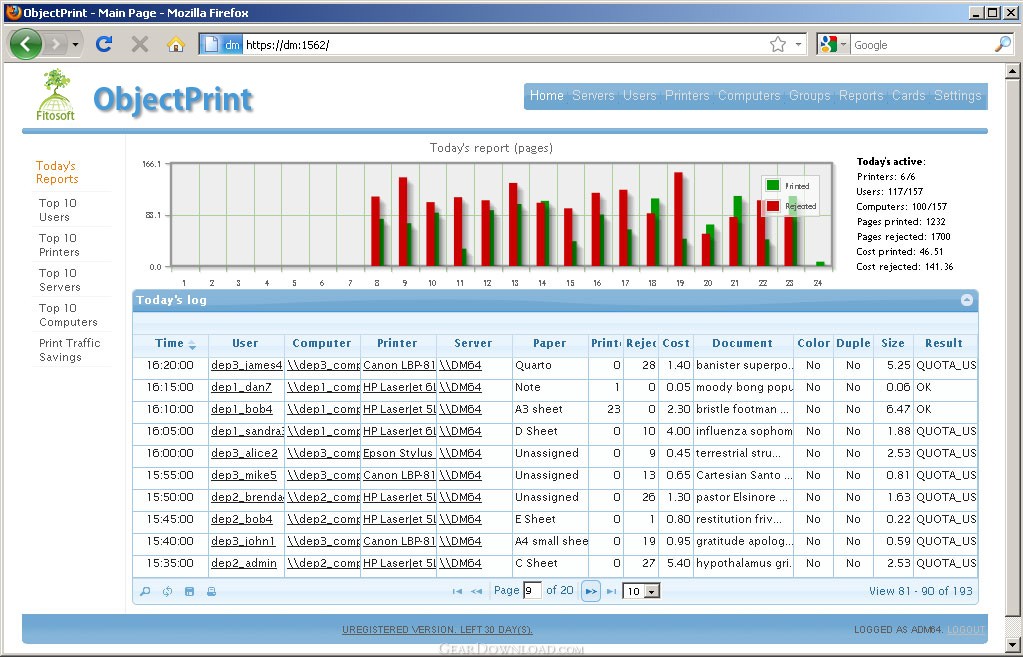Open the Servers menu item

593,96
